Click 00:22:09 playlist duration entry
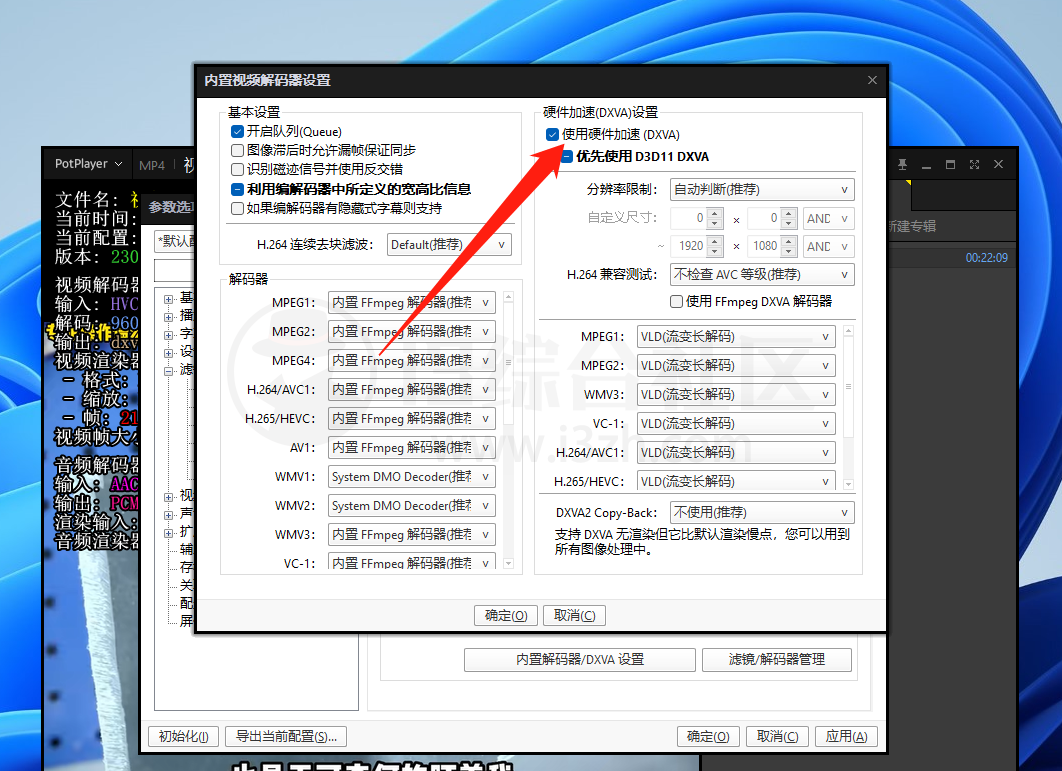Image resolution: width=1062 pixels, height=771 pixels. tap(986, 257)
